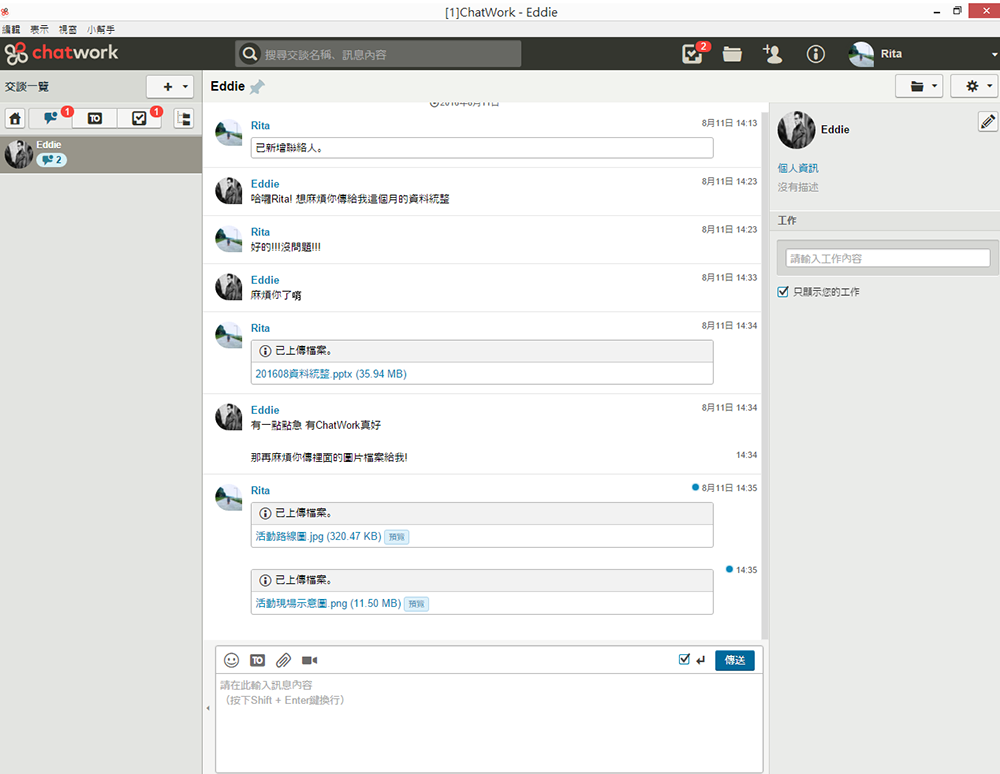Open the 小幫手 menu
This screenshot has height=774, width=1000.
101,29
